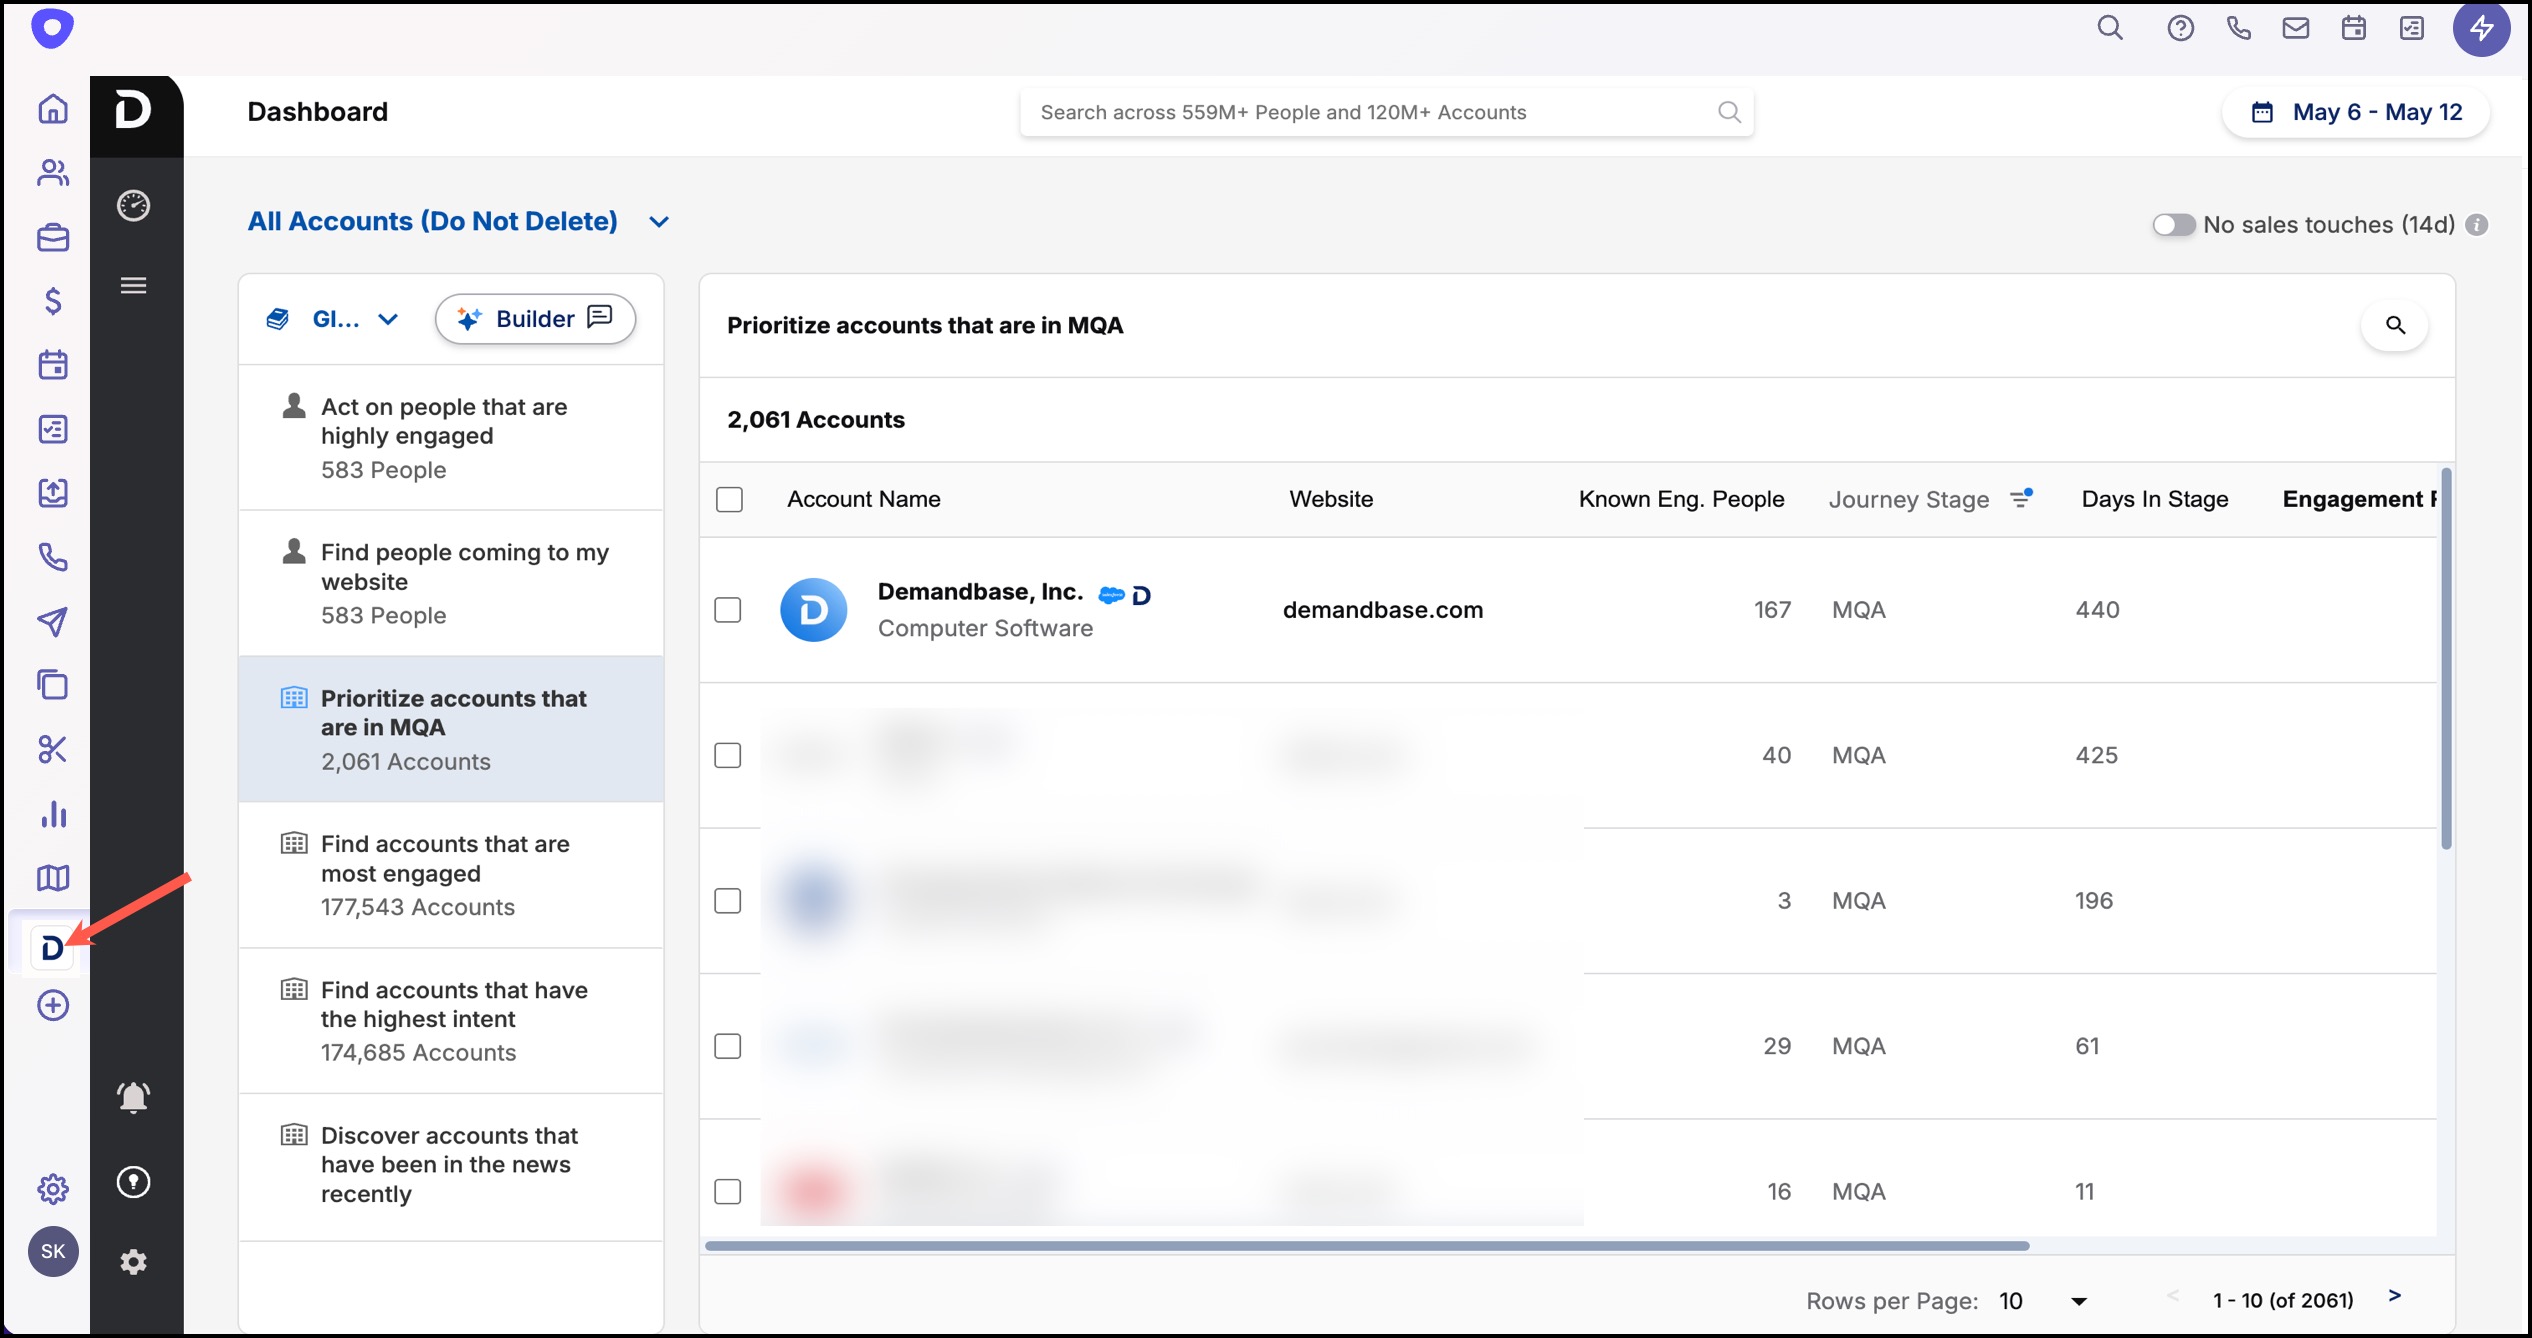2532x1338 pixels.
Task: Select Find accounts that are most engaged
Action: [451, 875]
